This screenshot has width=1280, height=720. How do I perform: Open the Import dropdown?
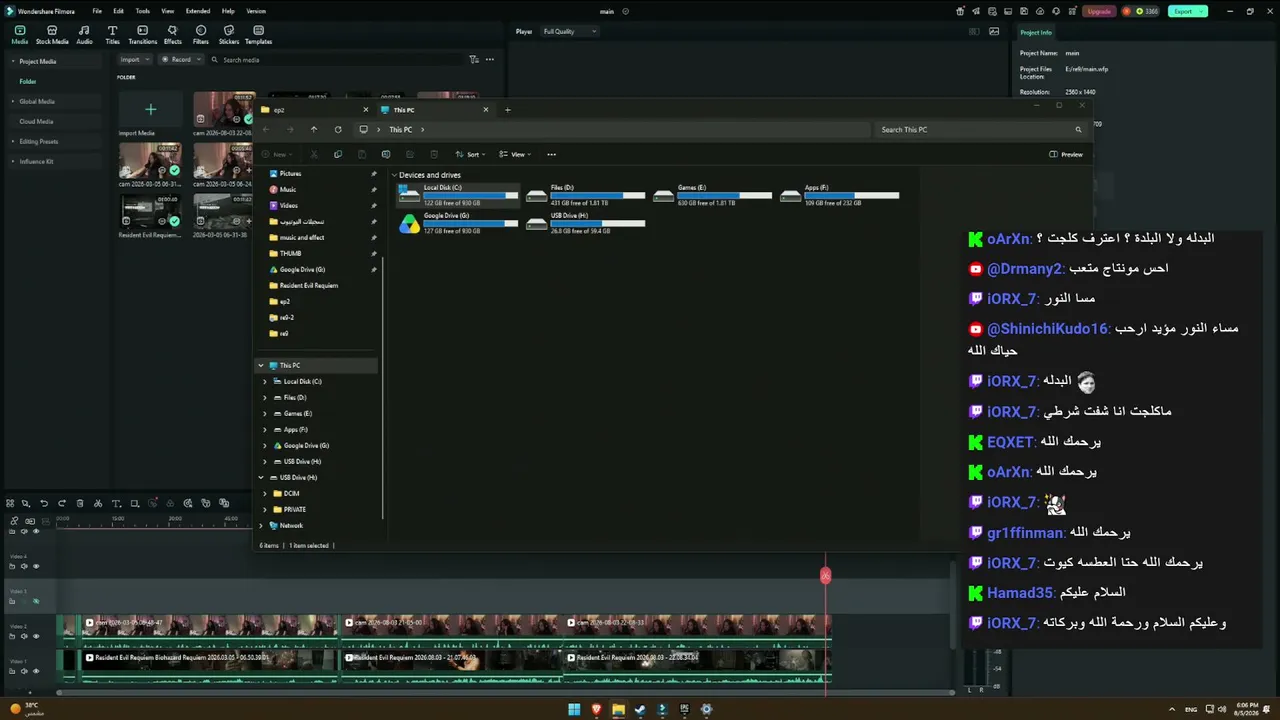click(x=135, y=60)
